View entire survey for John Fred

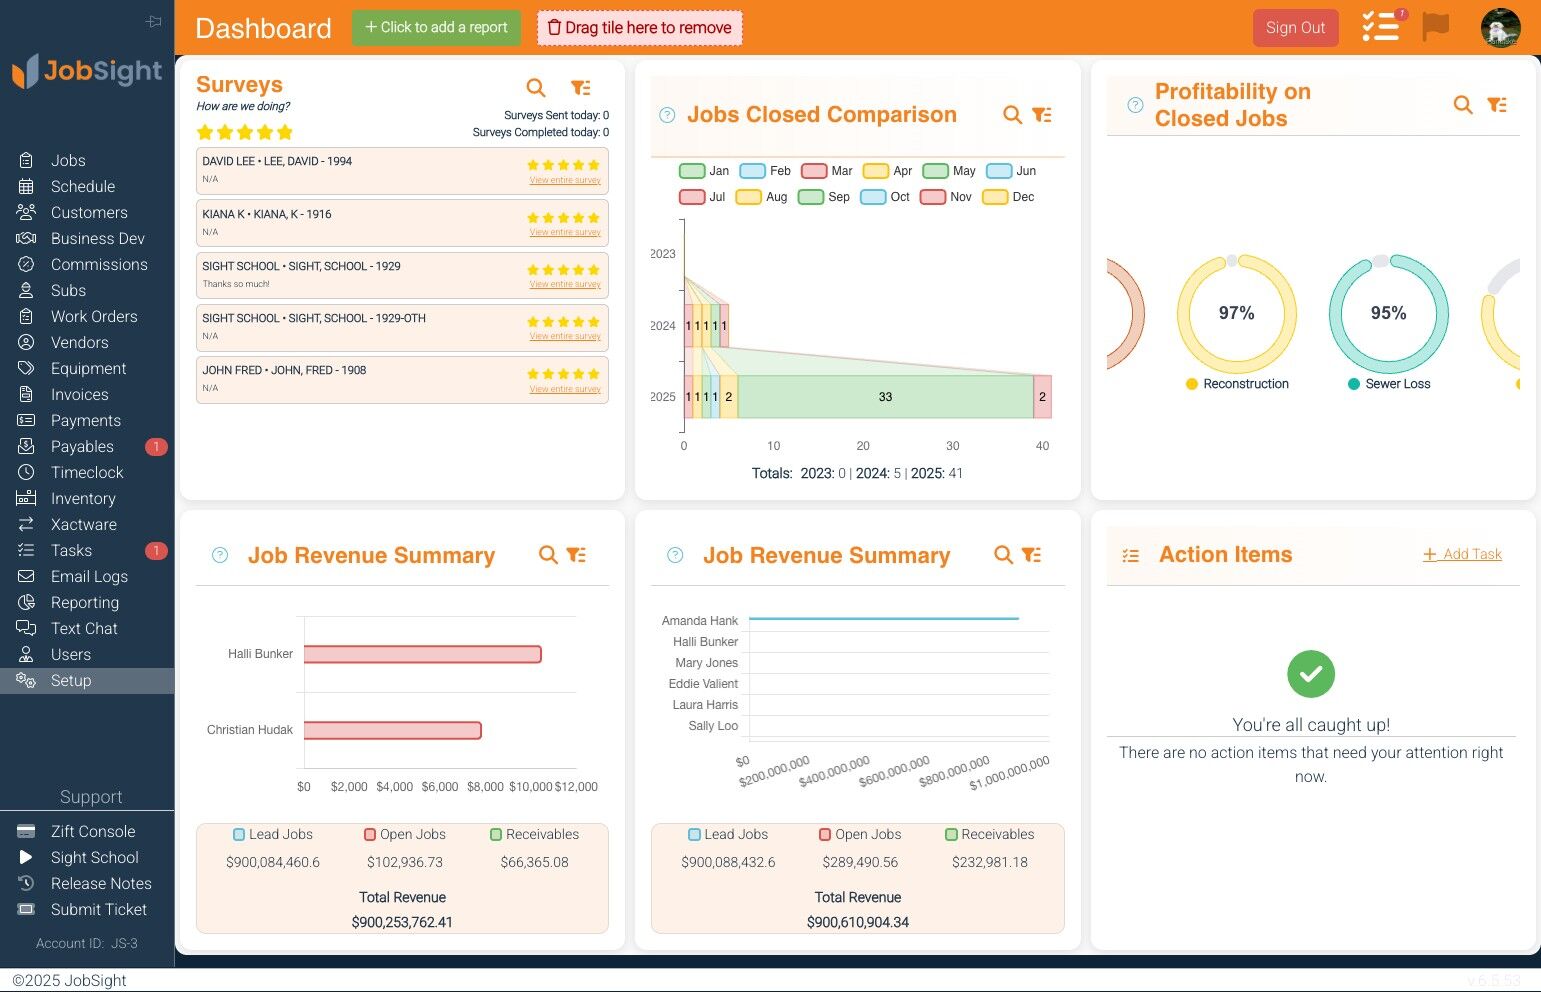pyautogui.click(x=565, y=389)
